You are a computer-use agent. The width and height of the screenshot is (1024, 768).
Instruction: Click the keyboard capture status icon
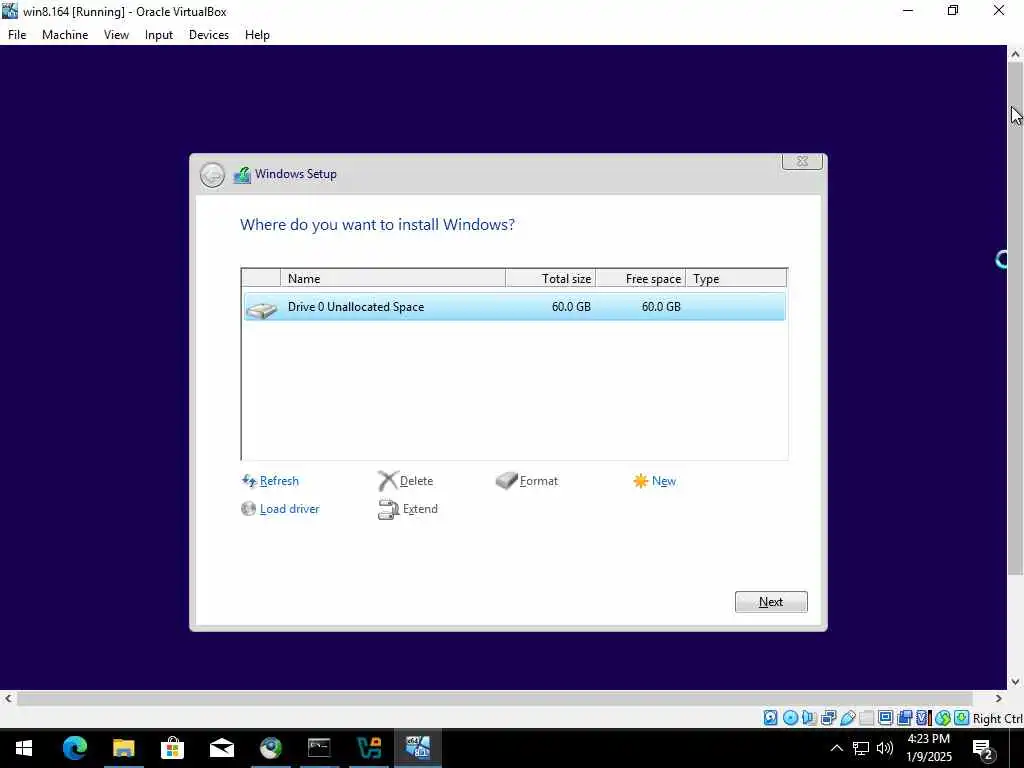click(961, 718)
